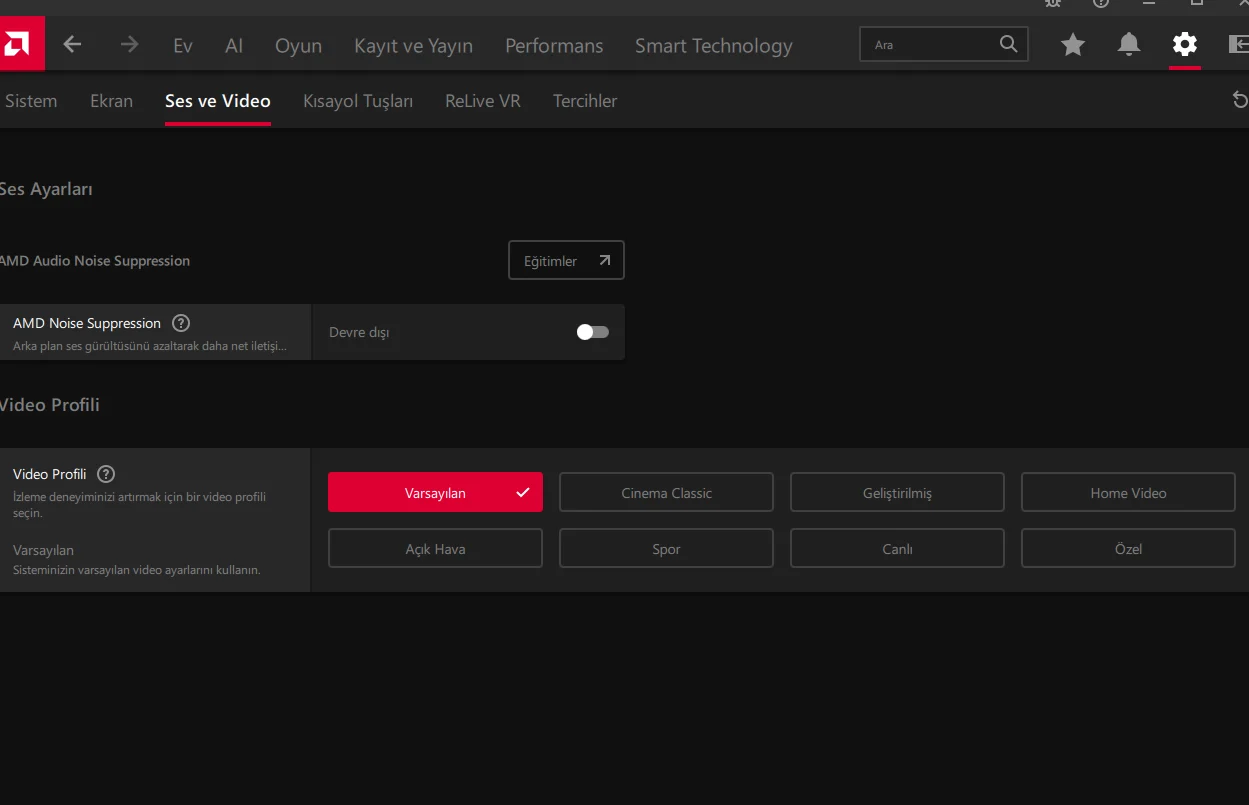Screen dimensions: 1249x805
Task: Click the Video Profili section heading
Action: (49, 405)
